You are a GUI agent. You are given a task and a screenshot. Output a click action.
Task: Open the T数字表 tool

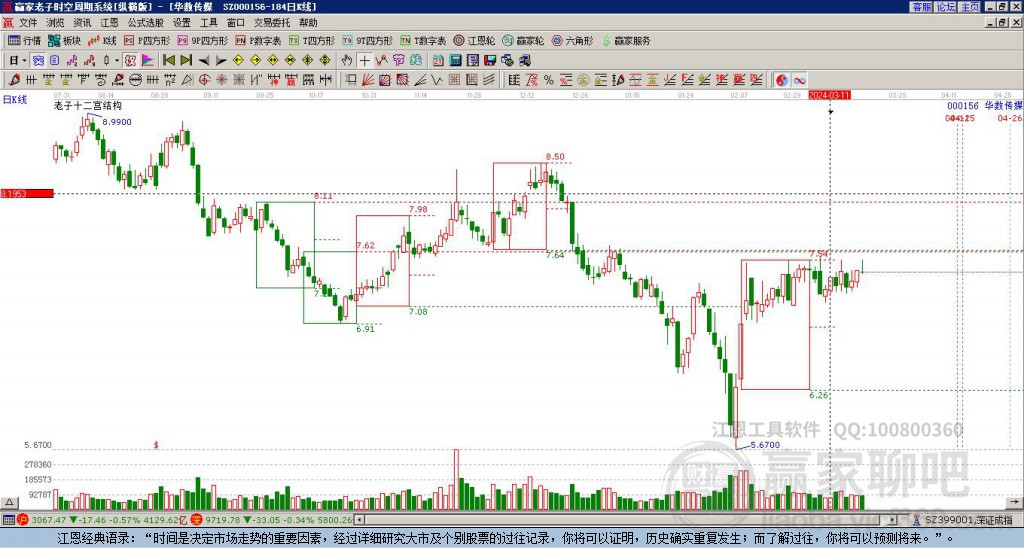tap(423, 40)
